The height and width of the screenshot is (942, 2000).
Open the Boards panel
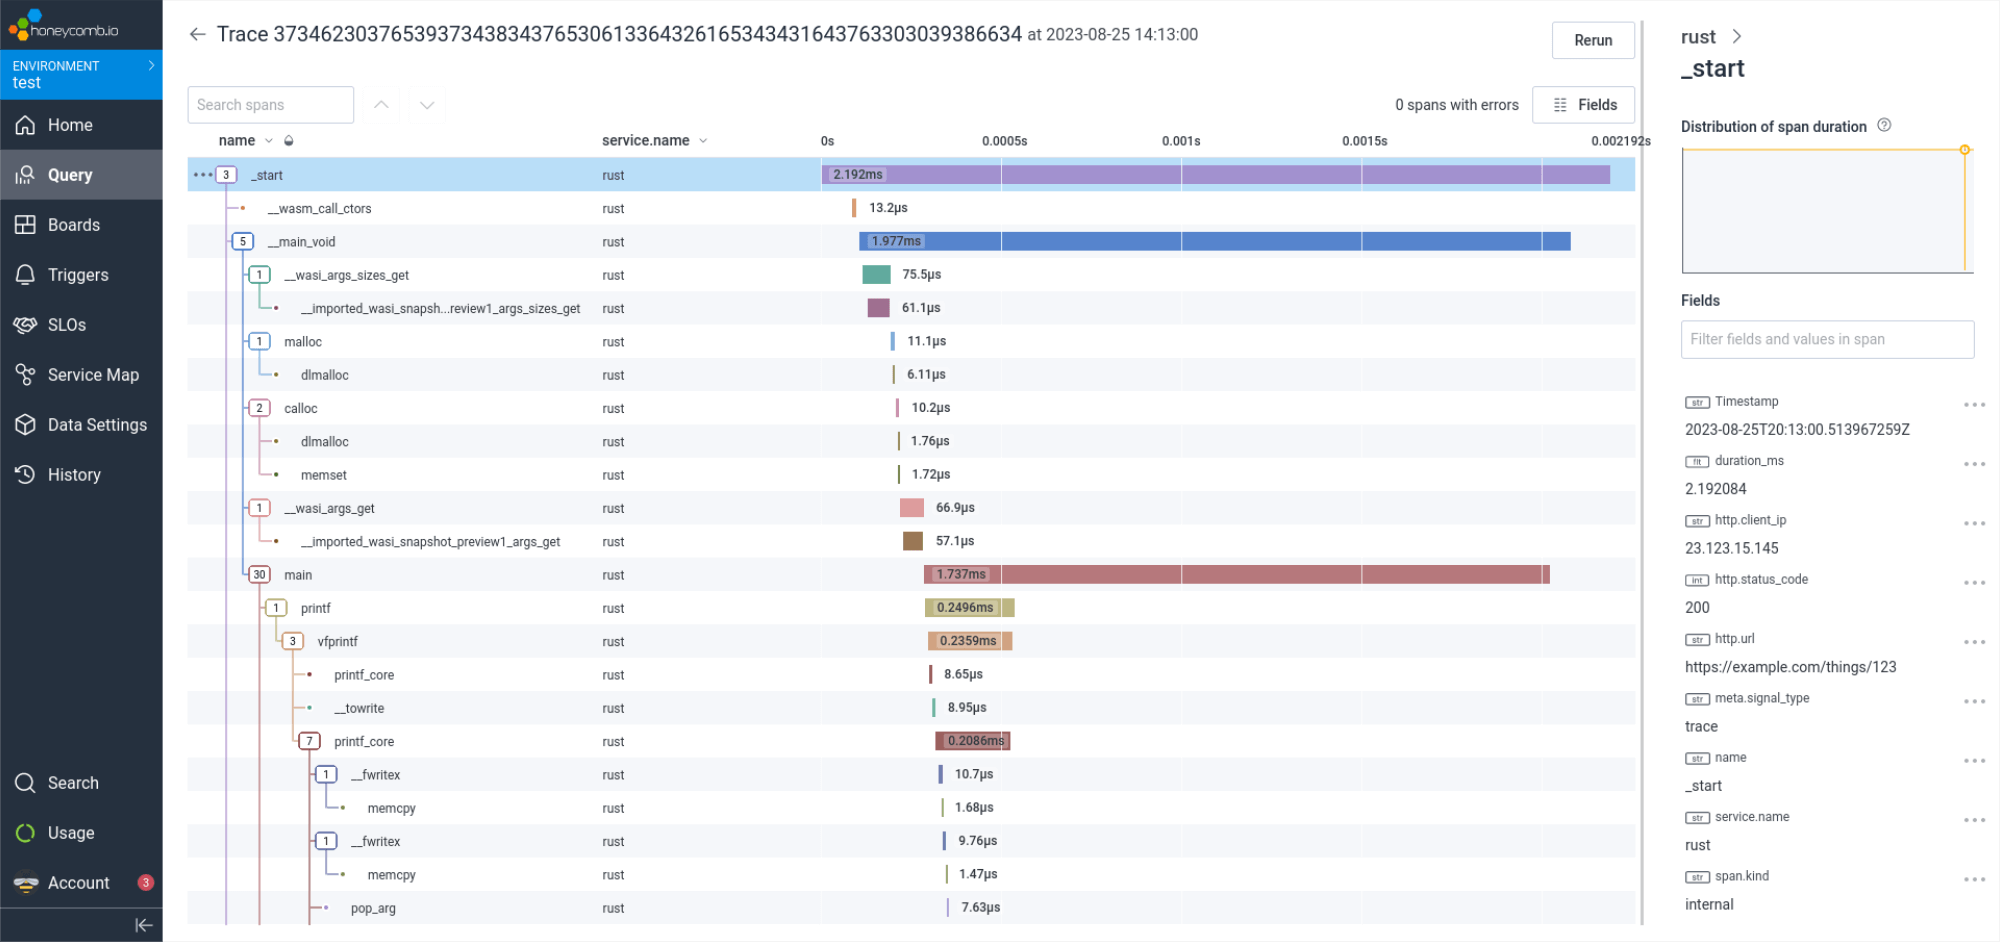[74, 224]
